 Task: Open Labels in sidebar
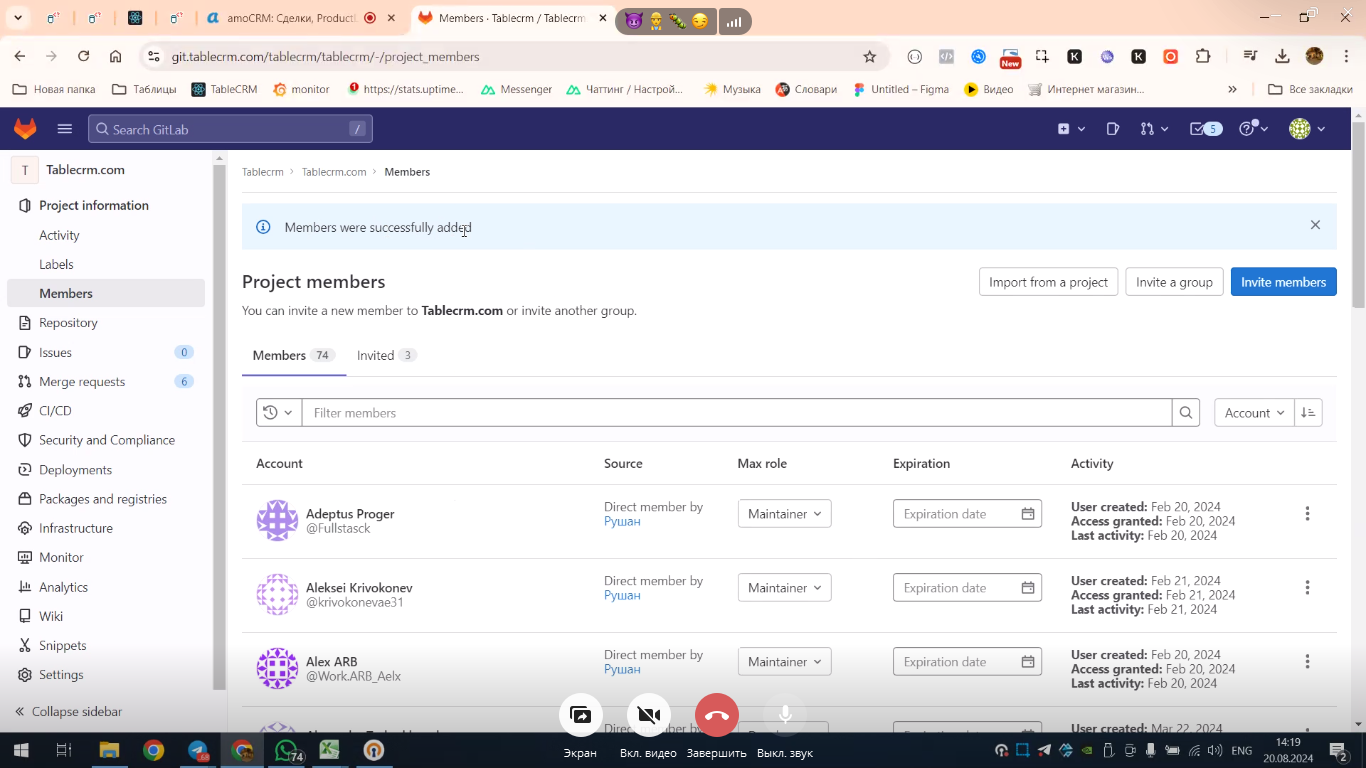(x=106, y=264)
